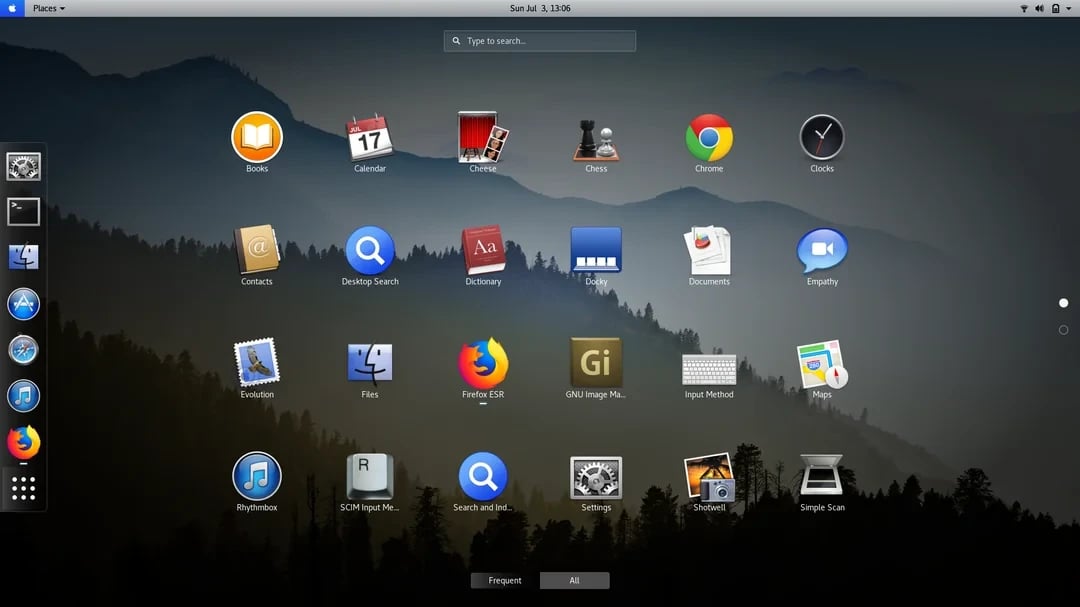Go to the first app page indicator

(1063, 303)
